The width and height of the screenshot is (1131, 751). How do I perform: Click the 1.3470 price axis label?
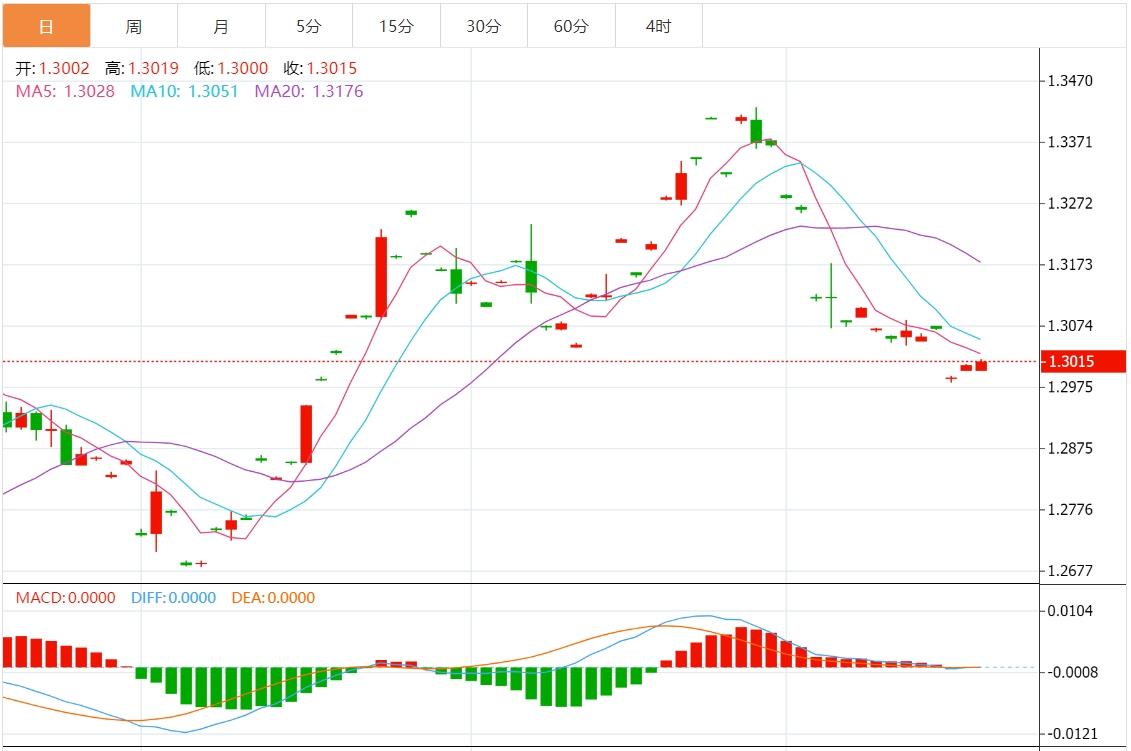(1070, 81)
